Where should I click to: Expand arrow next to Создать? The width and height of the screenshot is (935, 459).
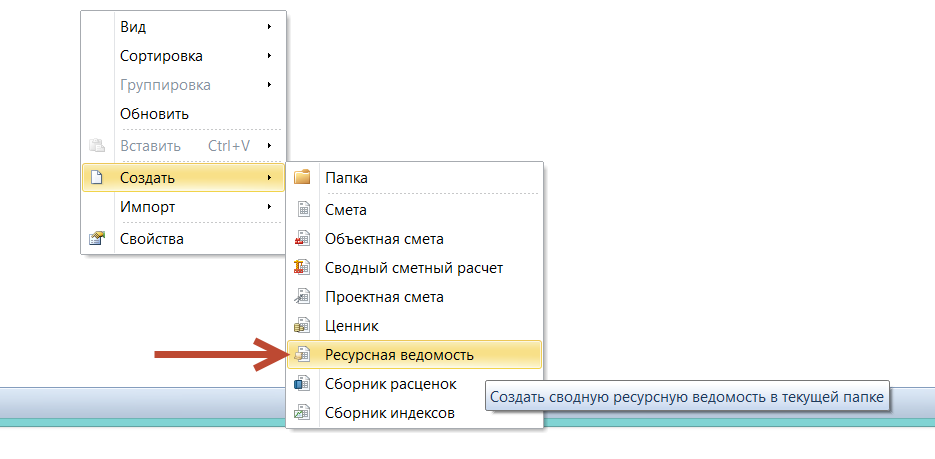[270, 178]
